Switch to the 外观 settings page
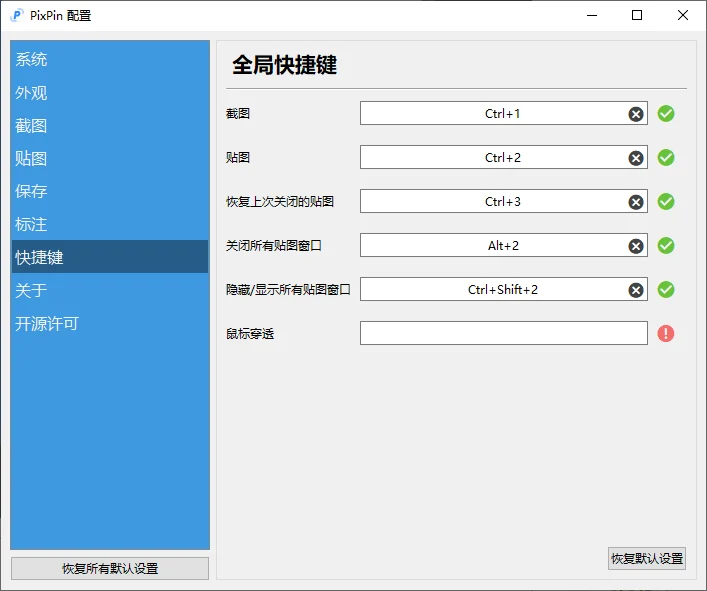 [32, 93]
